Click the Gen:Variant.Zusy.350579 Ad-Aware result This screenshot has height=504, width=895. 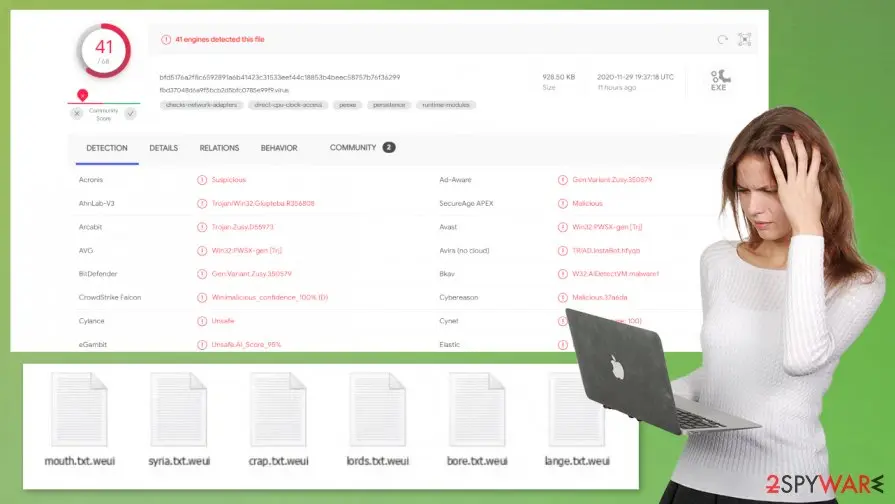tap(612, 180)
